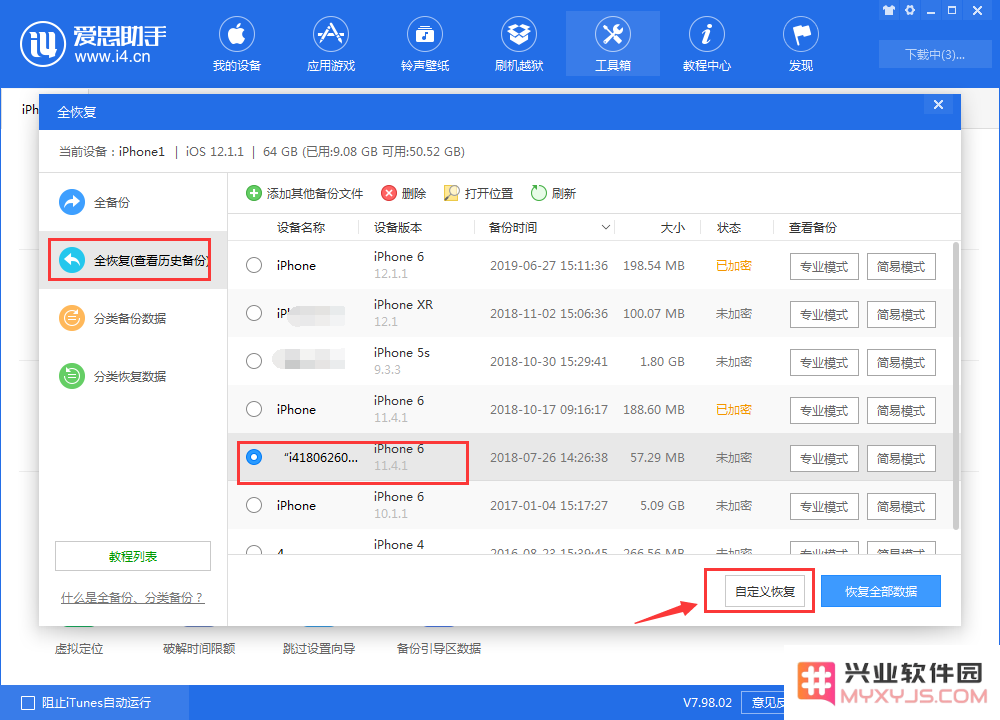Open 刷机越狱 flash and jailbreak section
Image resolution: width=1000 pixels, height=720 pixels.
(518, 45)
